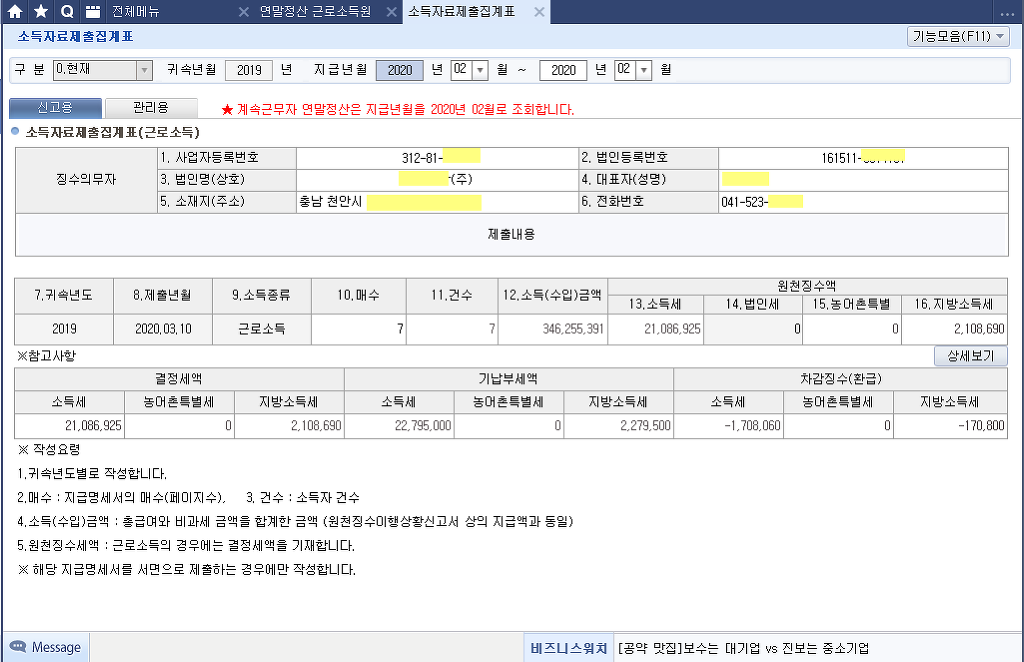
Task: Open the more options ellipsis at top right
Action: coord(1006,12)
